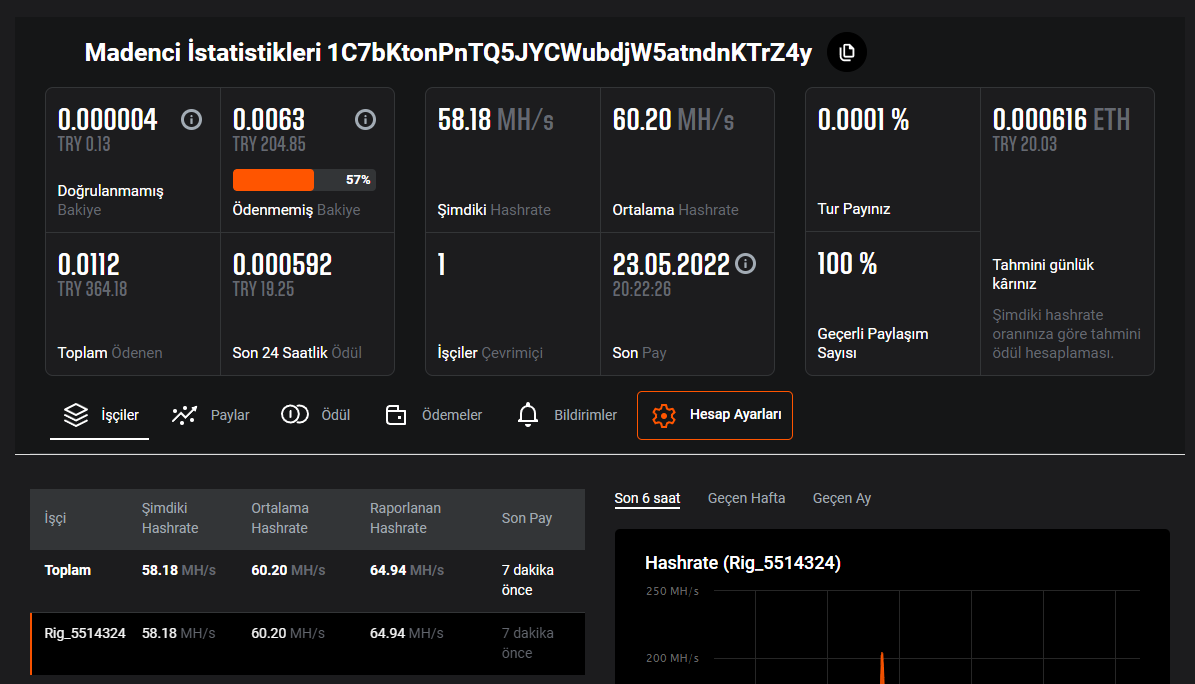
Task: Sort workers by Son Pay column
Action: [527, 518]
